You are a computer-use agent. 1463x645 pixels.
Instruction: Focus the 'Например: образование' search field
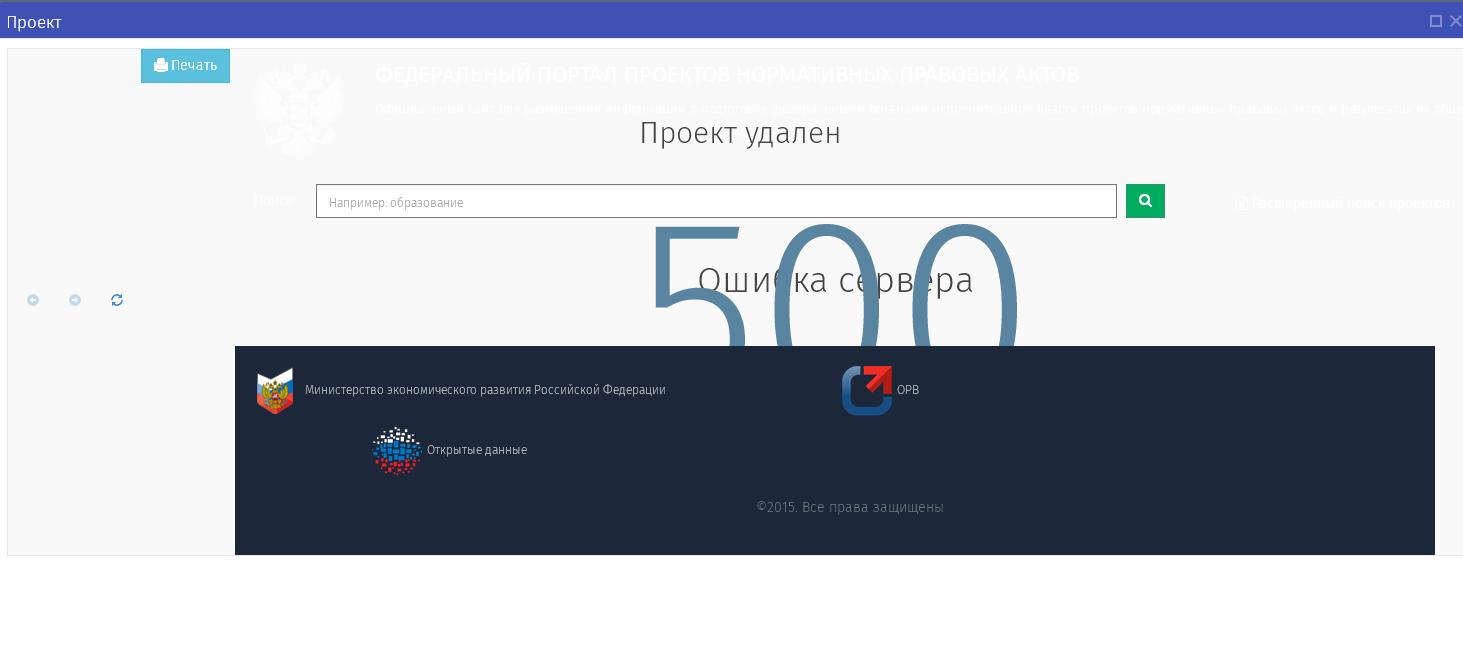tap(716, 201)
